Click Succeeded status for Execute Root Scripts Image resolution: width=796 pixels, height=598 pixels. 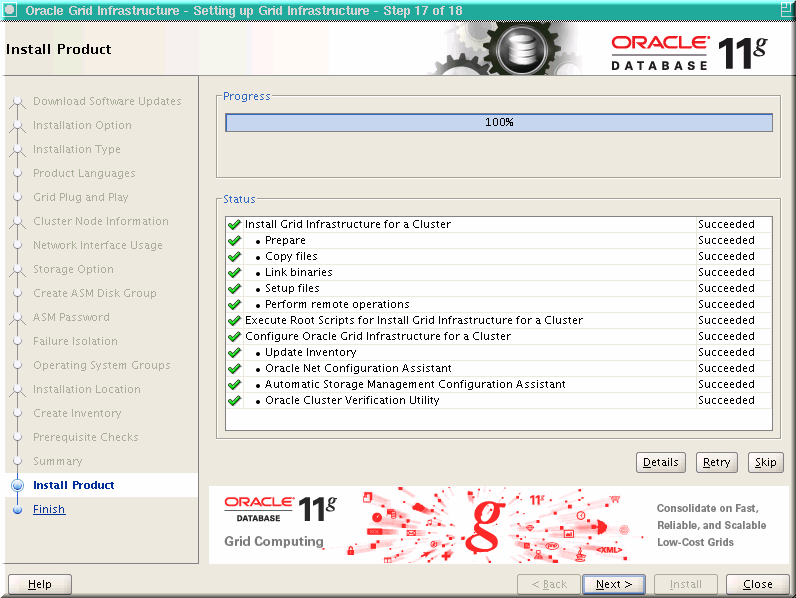[726, 320]
